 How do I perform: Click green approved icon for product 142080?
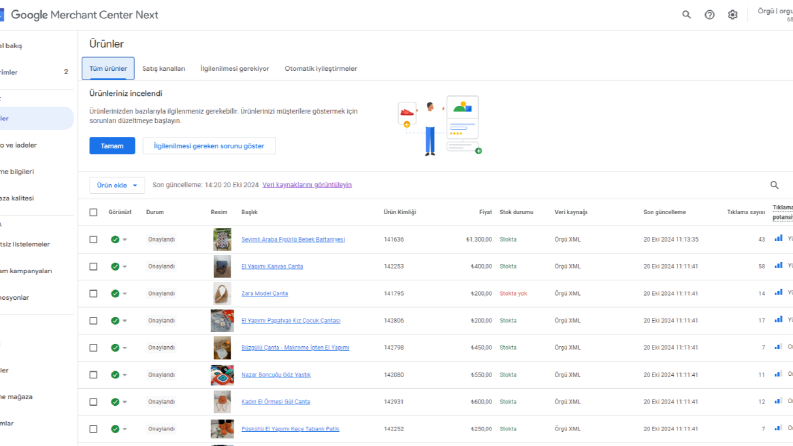pos(115,375)
